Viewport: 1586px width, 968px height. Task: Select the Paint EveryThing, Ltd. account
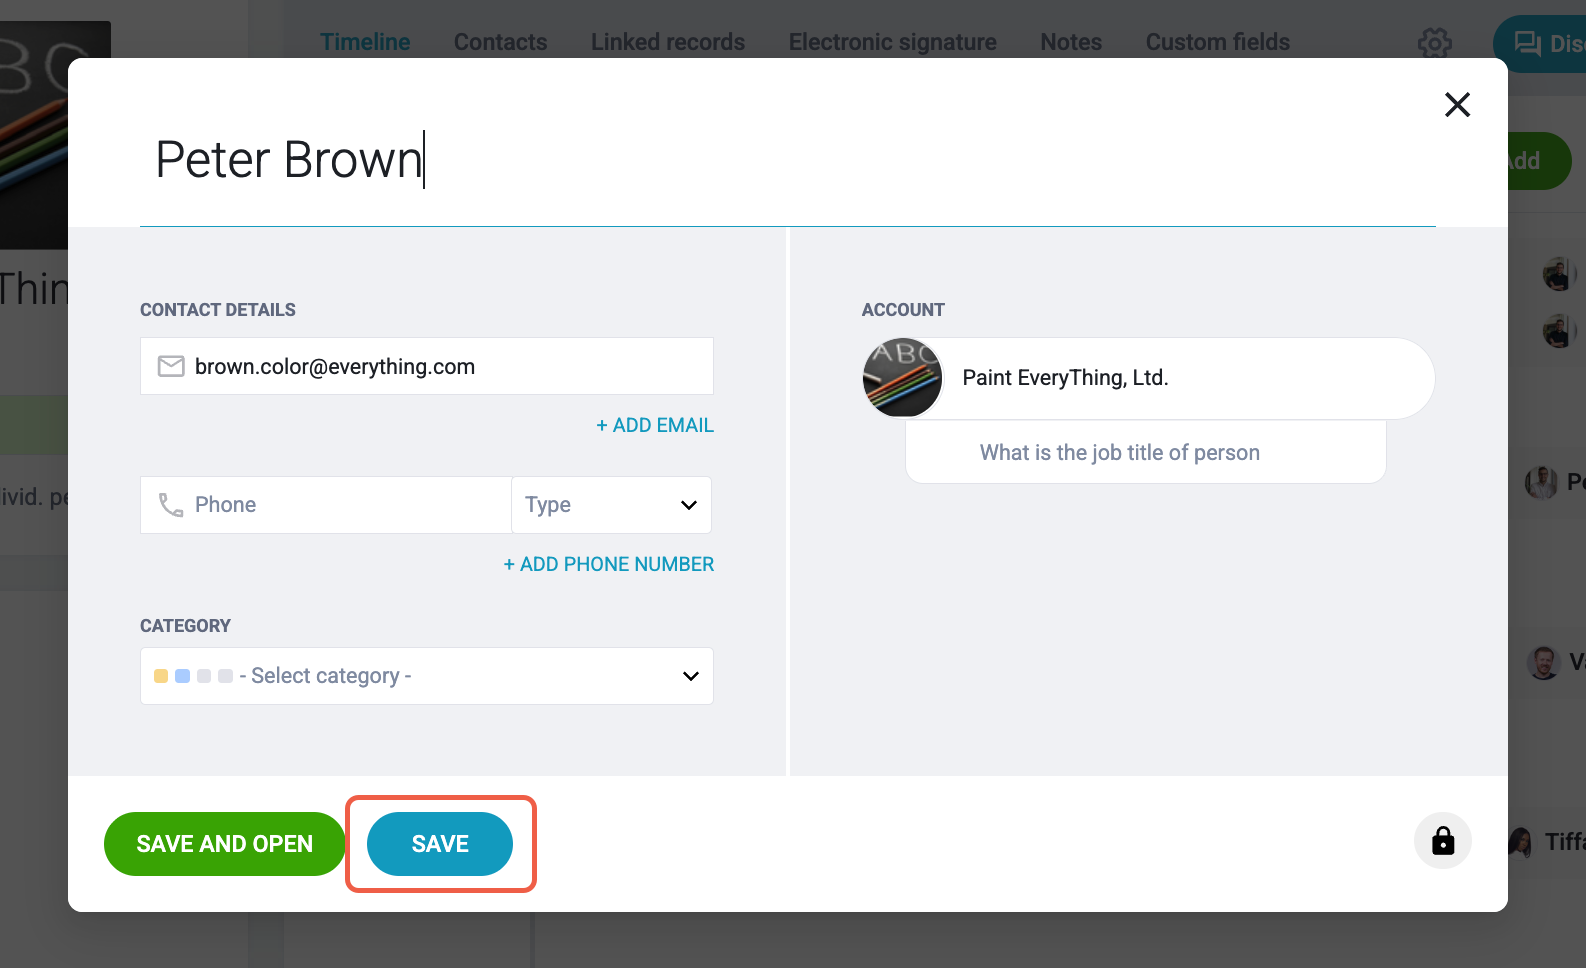click(1149, 378)
